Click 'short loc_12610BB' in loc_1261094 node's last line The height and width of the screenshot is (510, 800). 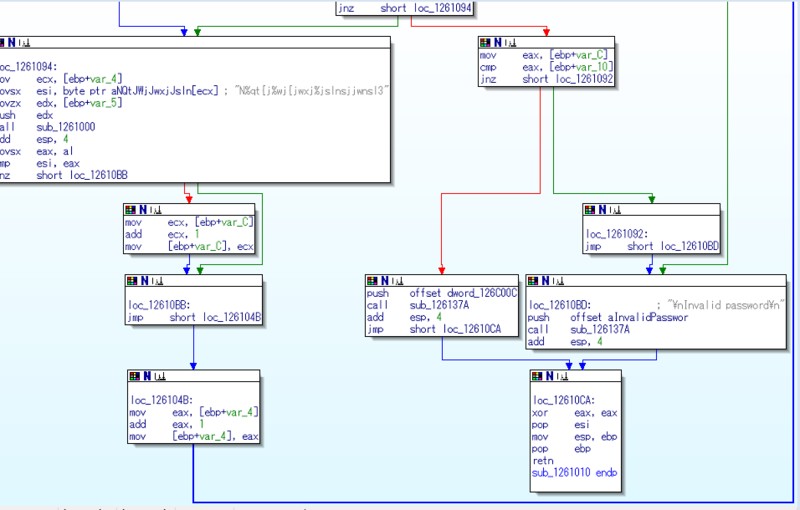(82, 175)
